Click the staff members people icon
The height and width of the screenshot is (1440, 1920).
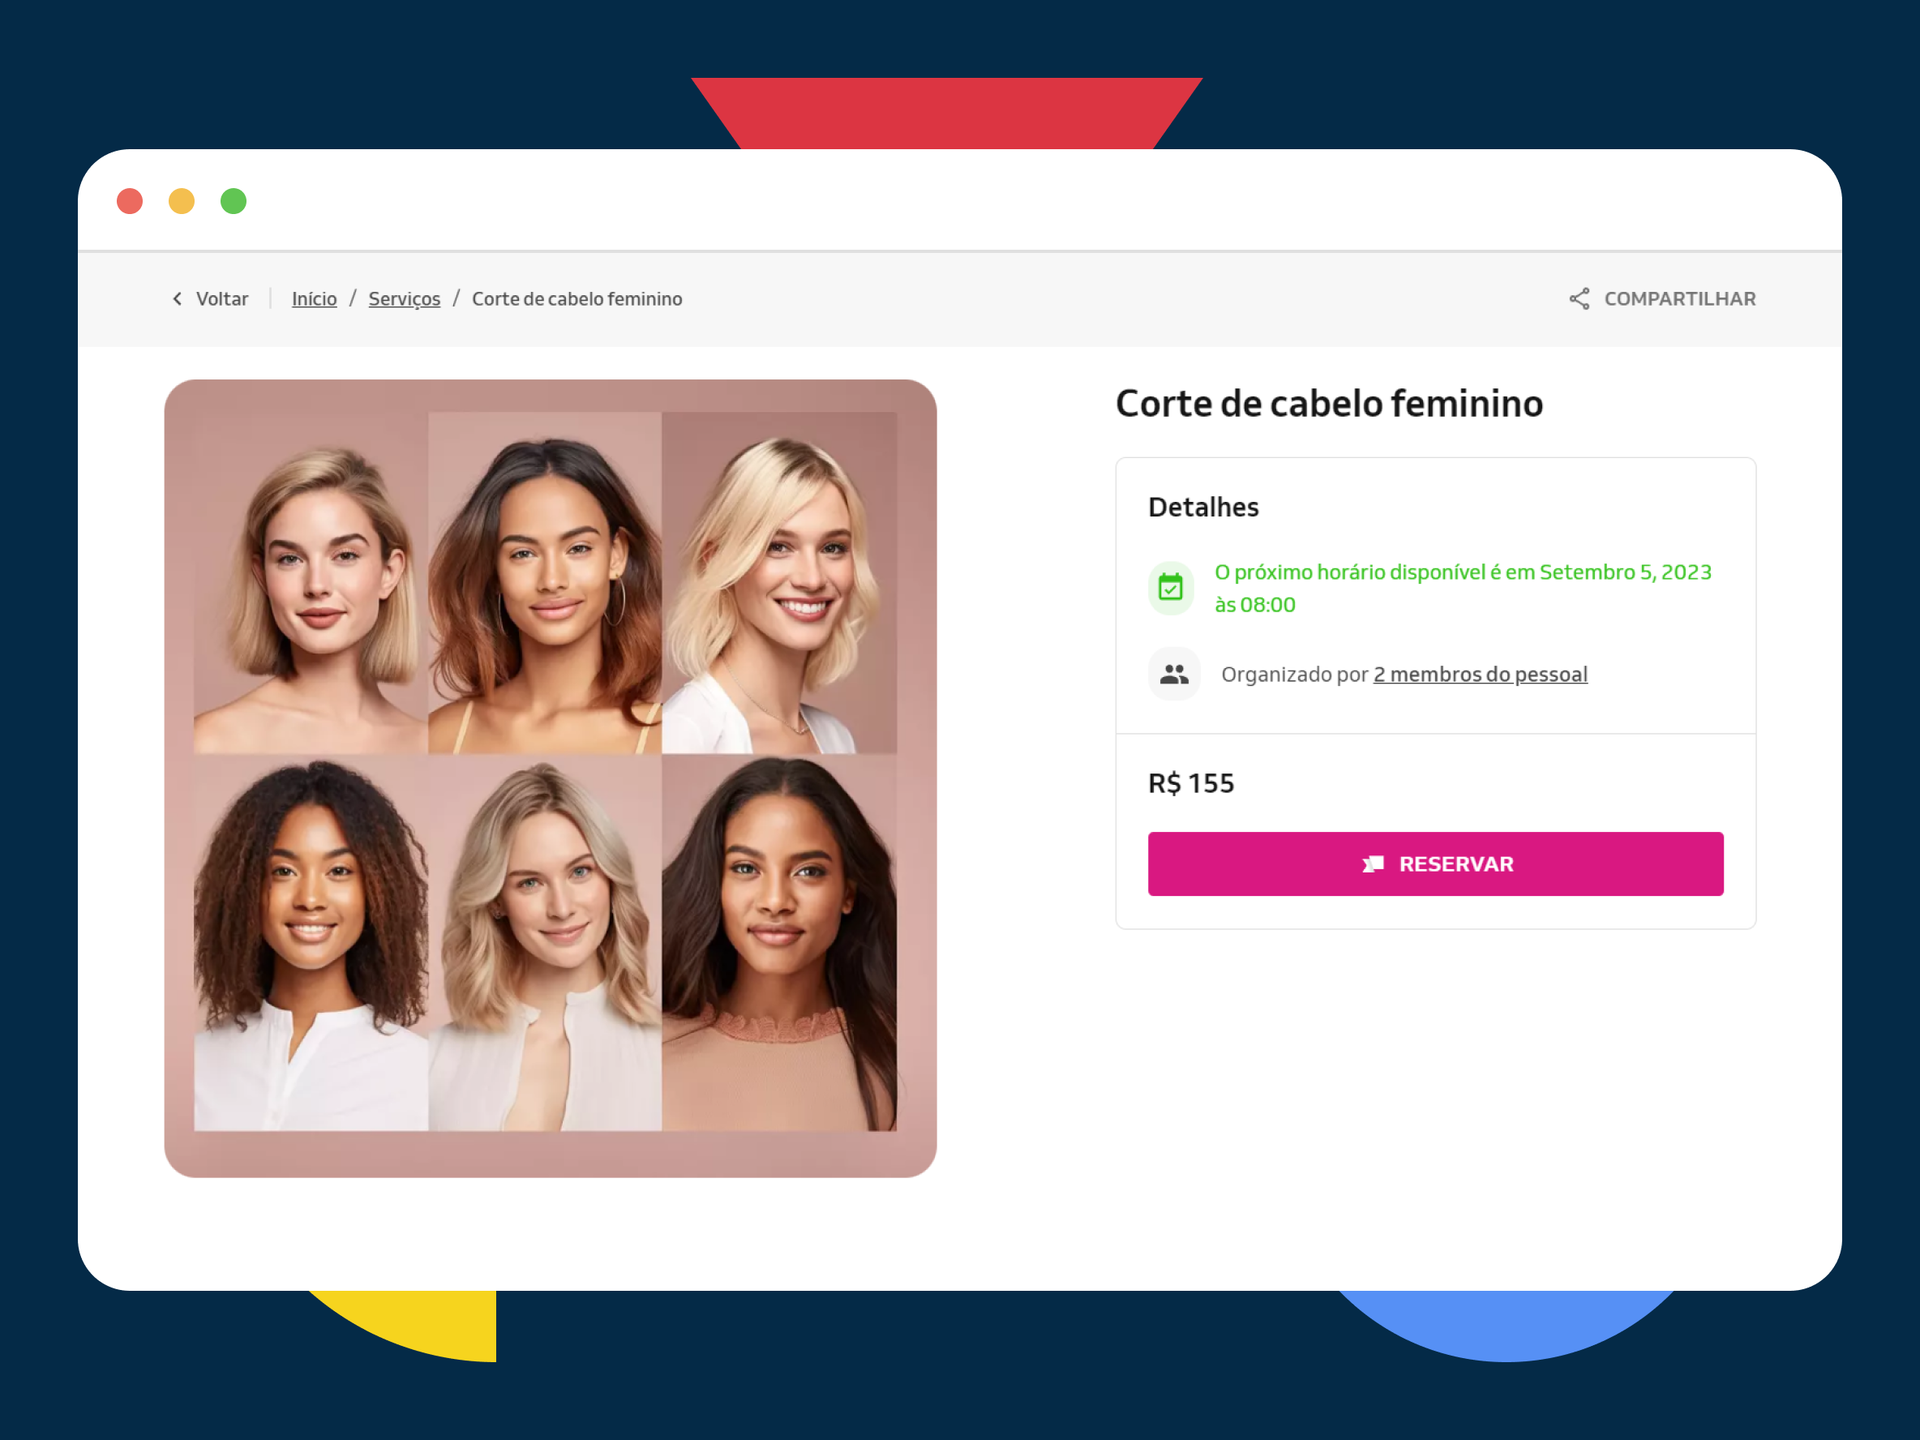(1174, 674)
